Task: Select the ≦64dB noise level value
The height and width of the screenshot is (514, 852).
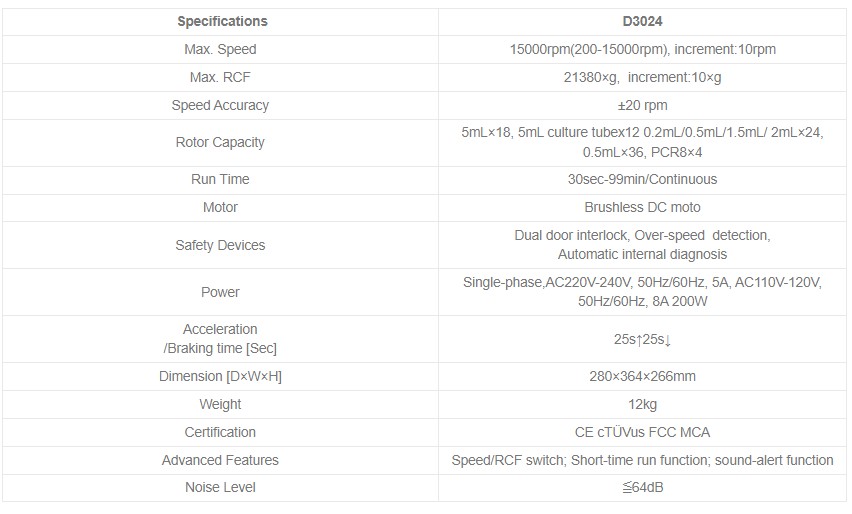Action: pyautogui.click(x=642, y=487)
